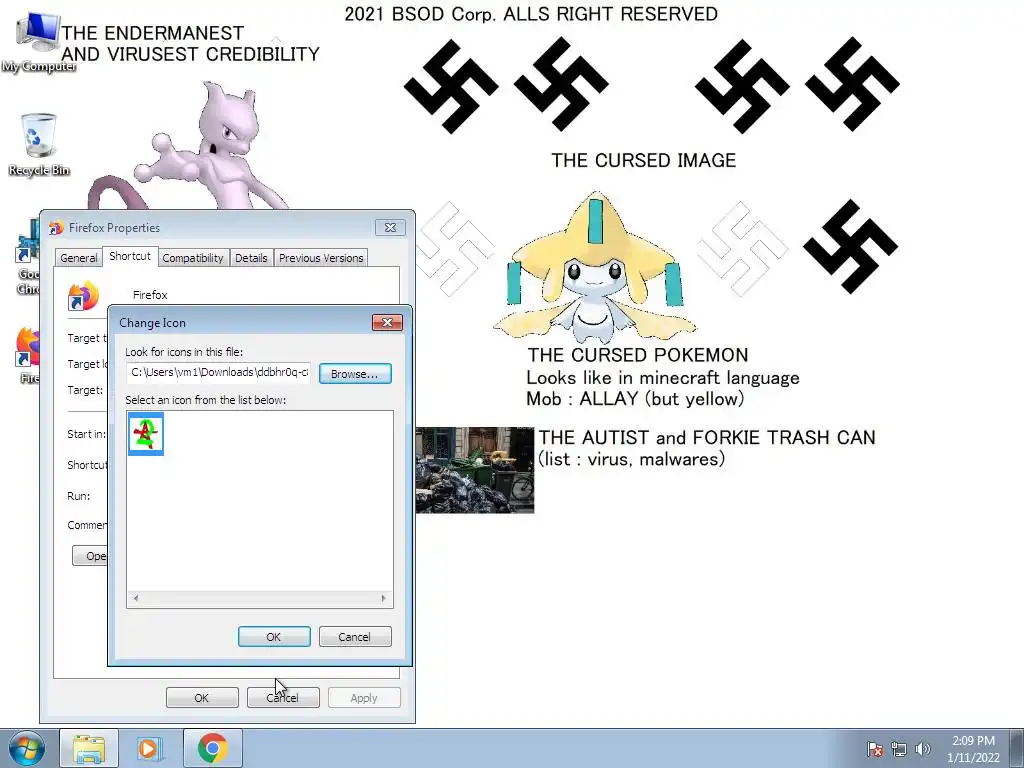This screenshot has height=768, width=1024.
Task: Click Cancel in the Firefox Properties window
Action: point(283,697)
